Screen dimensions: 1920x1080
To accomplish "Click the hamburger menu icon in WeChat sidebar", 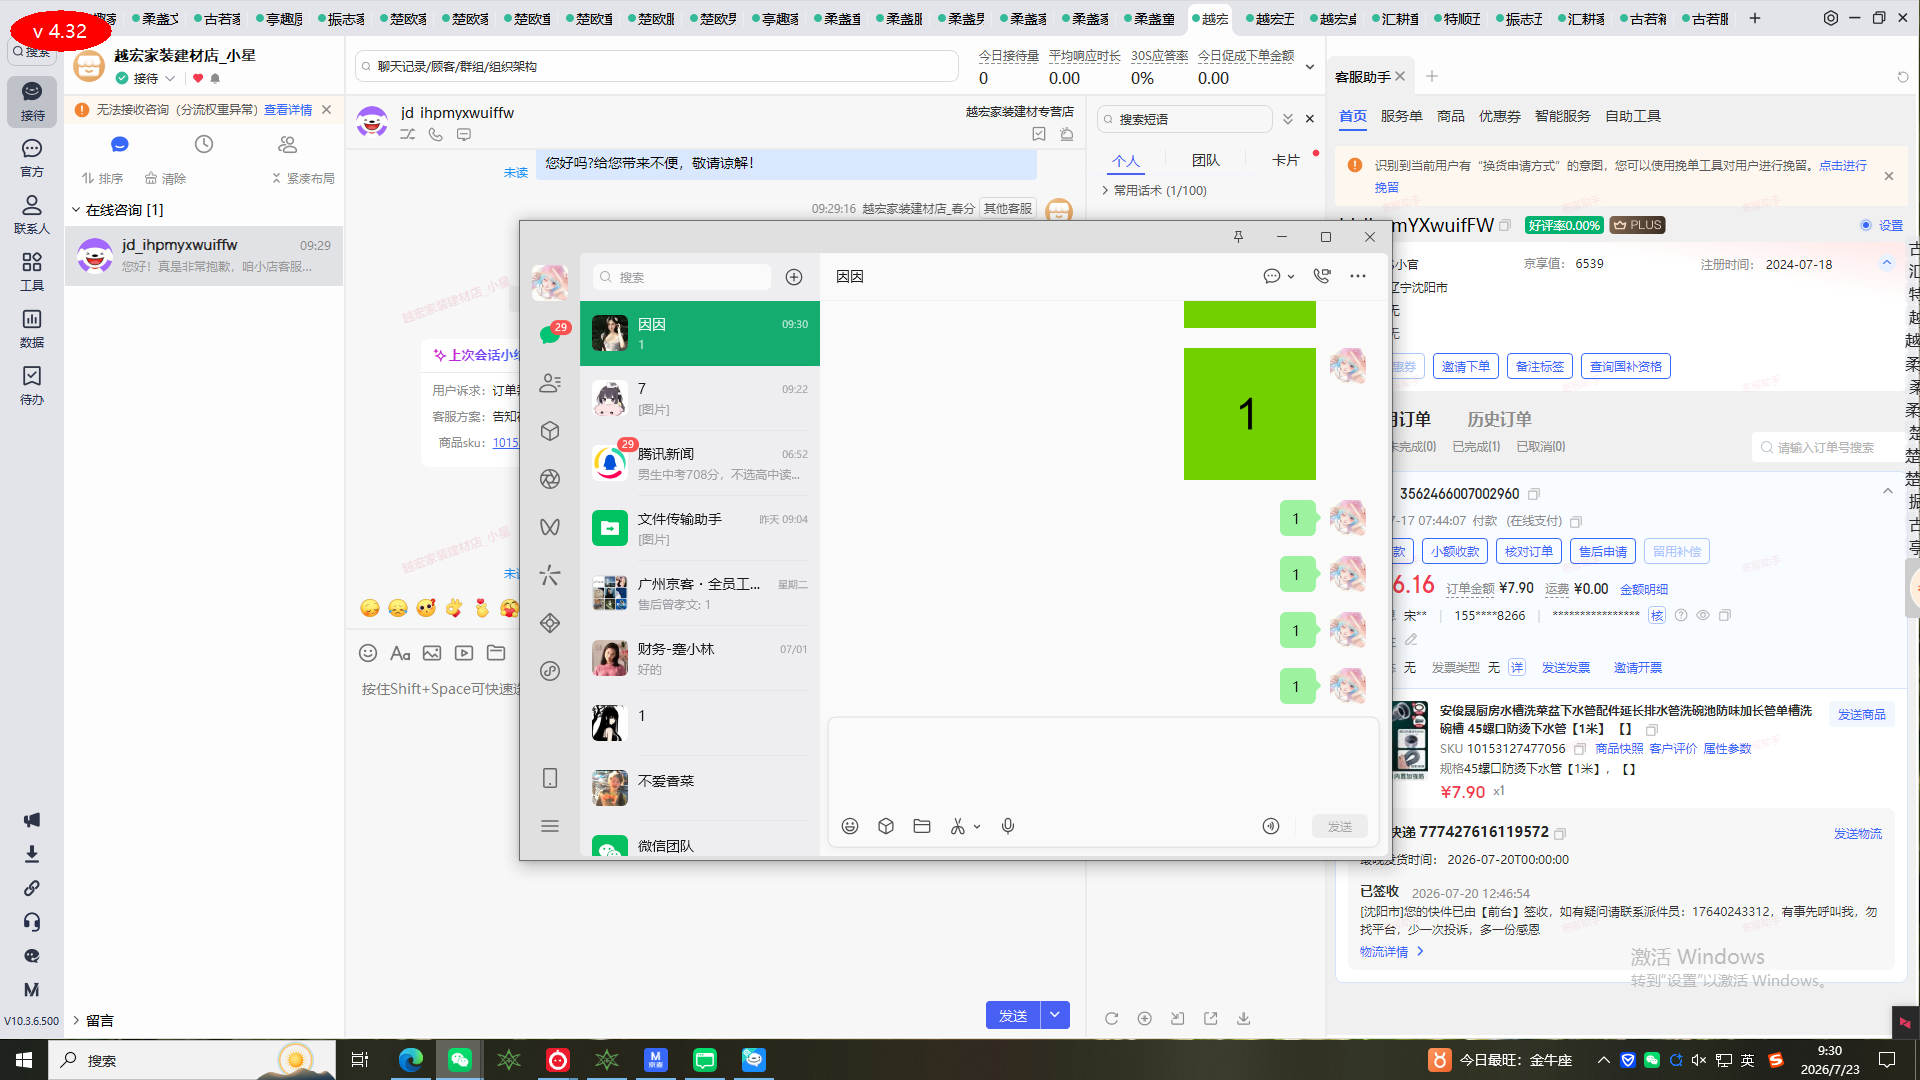I will (x=550, y=826).
